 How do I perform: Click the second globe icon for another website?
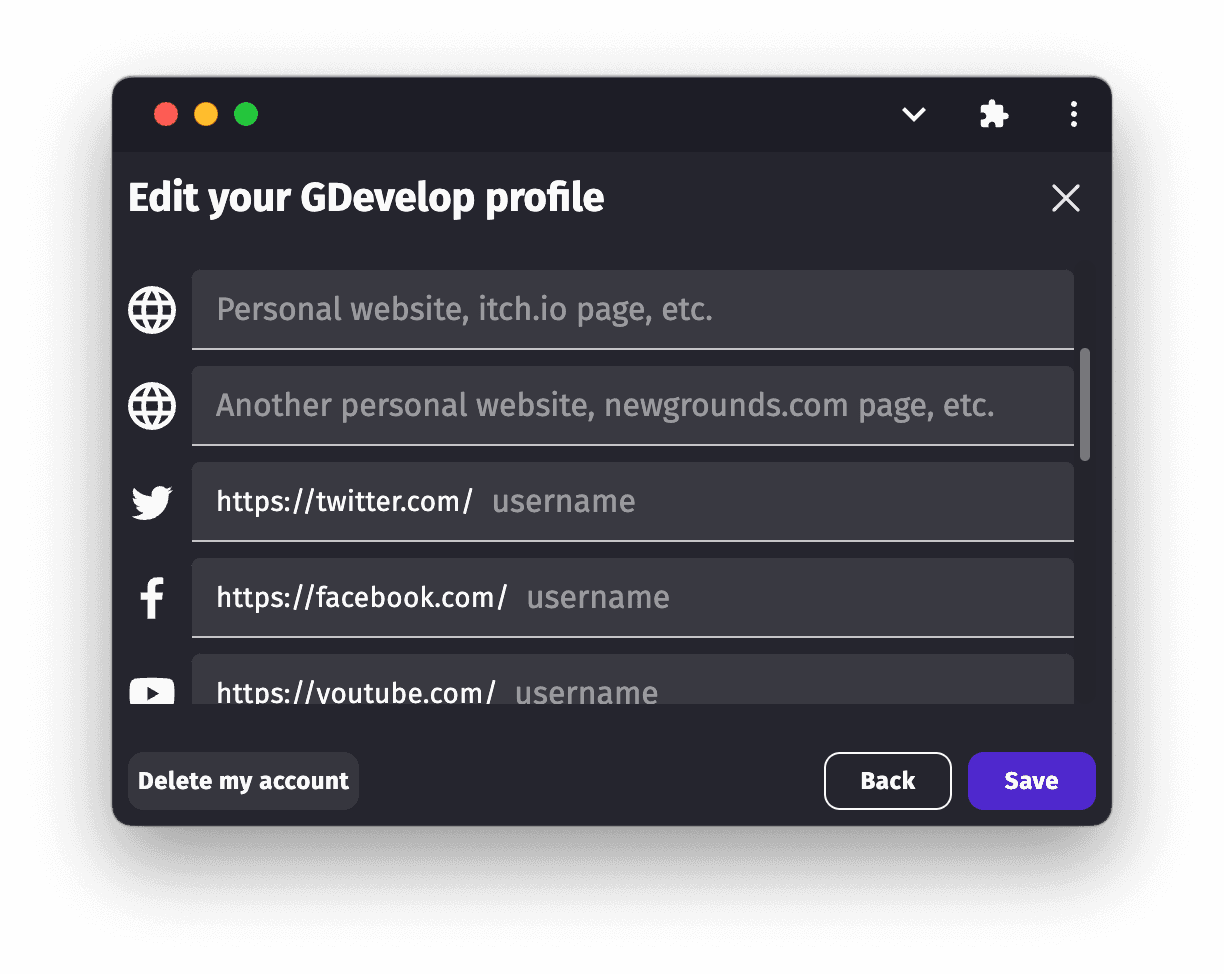(x=151, y=406)
